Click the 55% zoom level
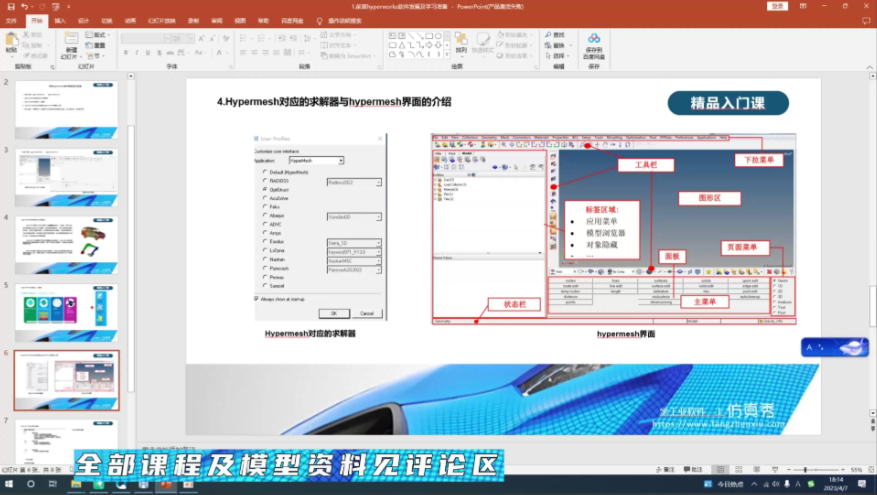The width and height of the screenshot is (877, 495). tap(856, 470)
